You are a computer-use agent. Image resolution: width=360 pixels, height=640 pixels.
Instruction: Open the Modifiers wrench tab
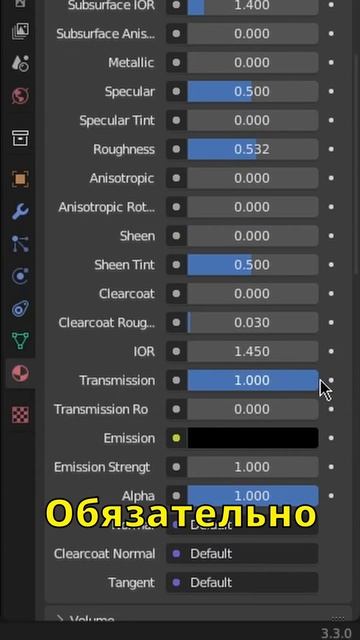point(20,211)
